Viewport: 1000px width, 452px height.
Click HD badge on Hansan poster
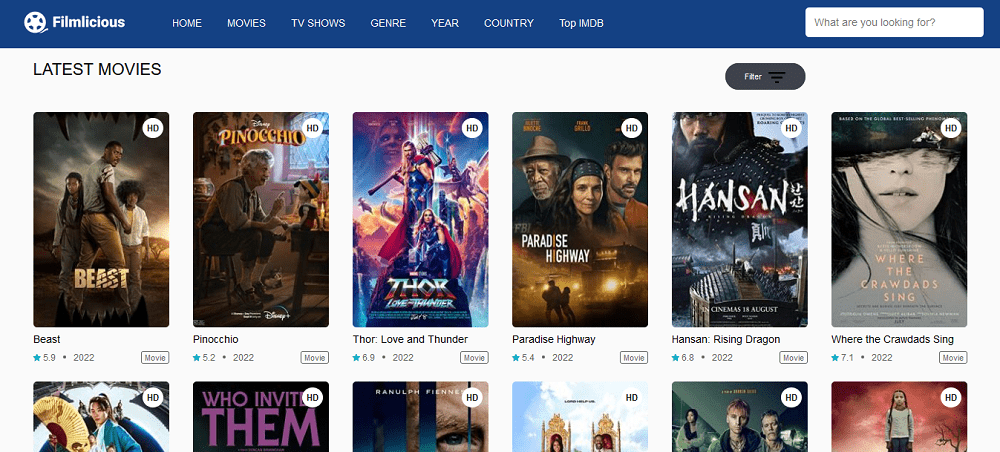point(791,128)
